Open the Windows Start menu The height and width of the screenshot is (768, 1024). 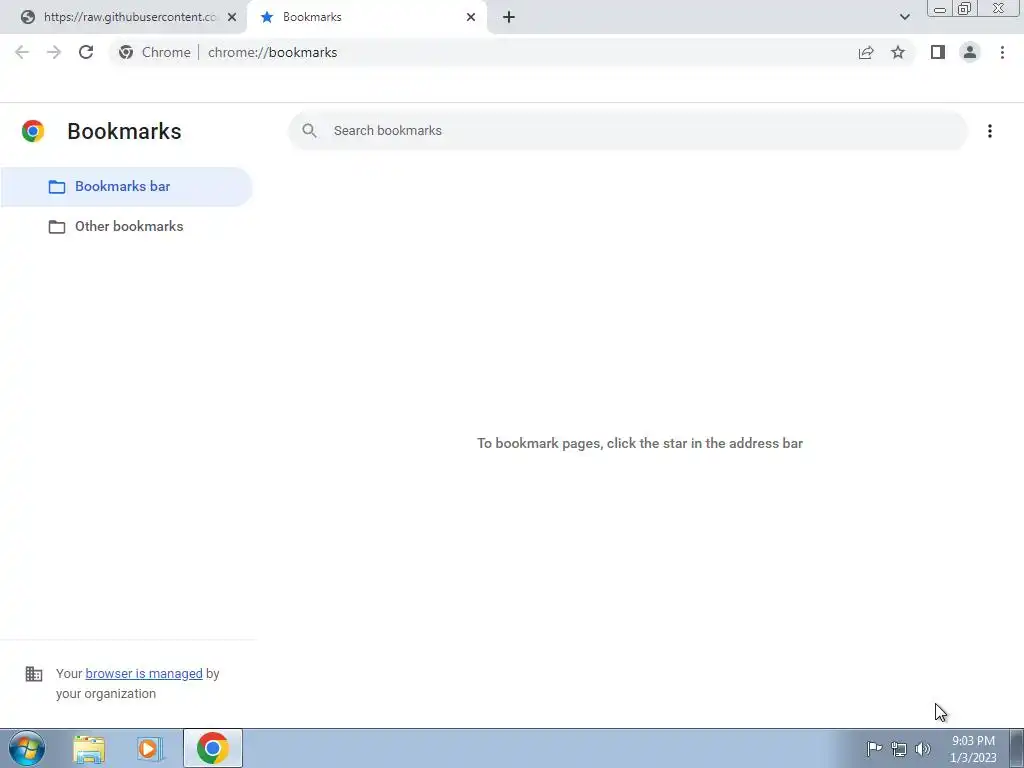pyautogui.click(x=27, y=748)
